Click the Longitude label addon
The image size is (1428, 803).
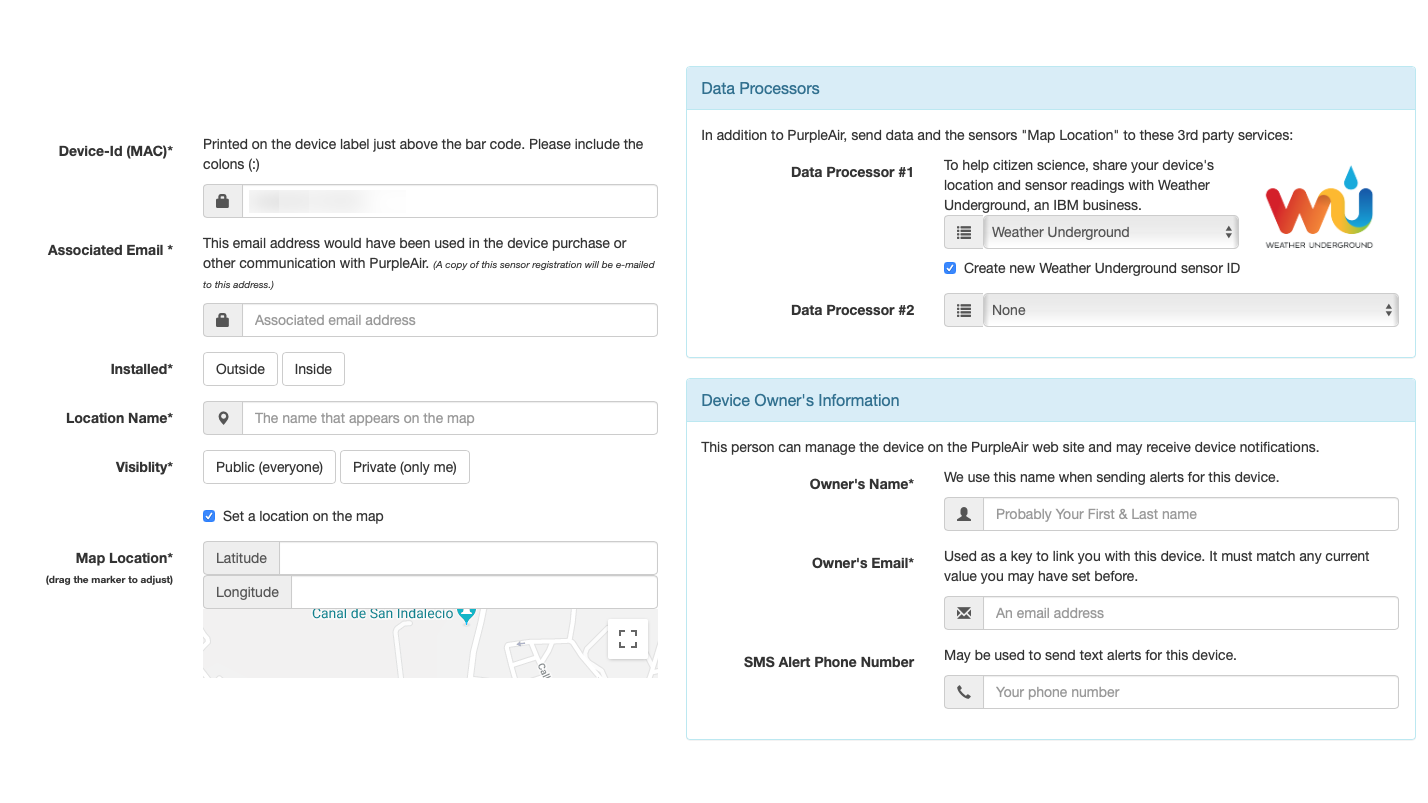tap(247, 592)
